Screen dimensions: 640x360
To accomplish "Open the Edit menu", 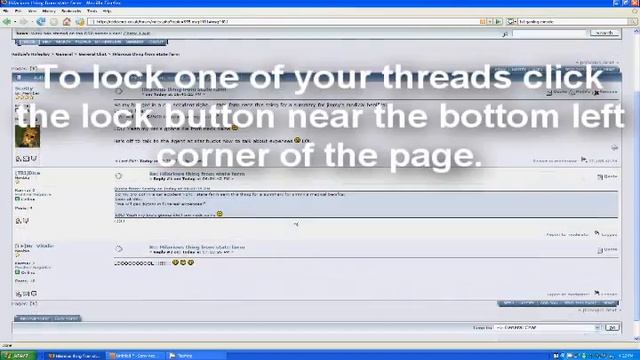I will (x=18, y=11).
